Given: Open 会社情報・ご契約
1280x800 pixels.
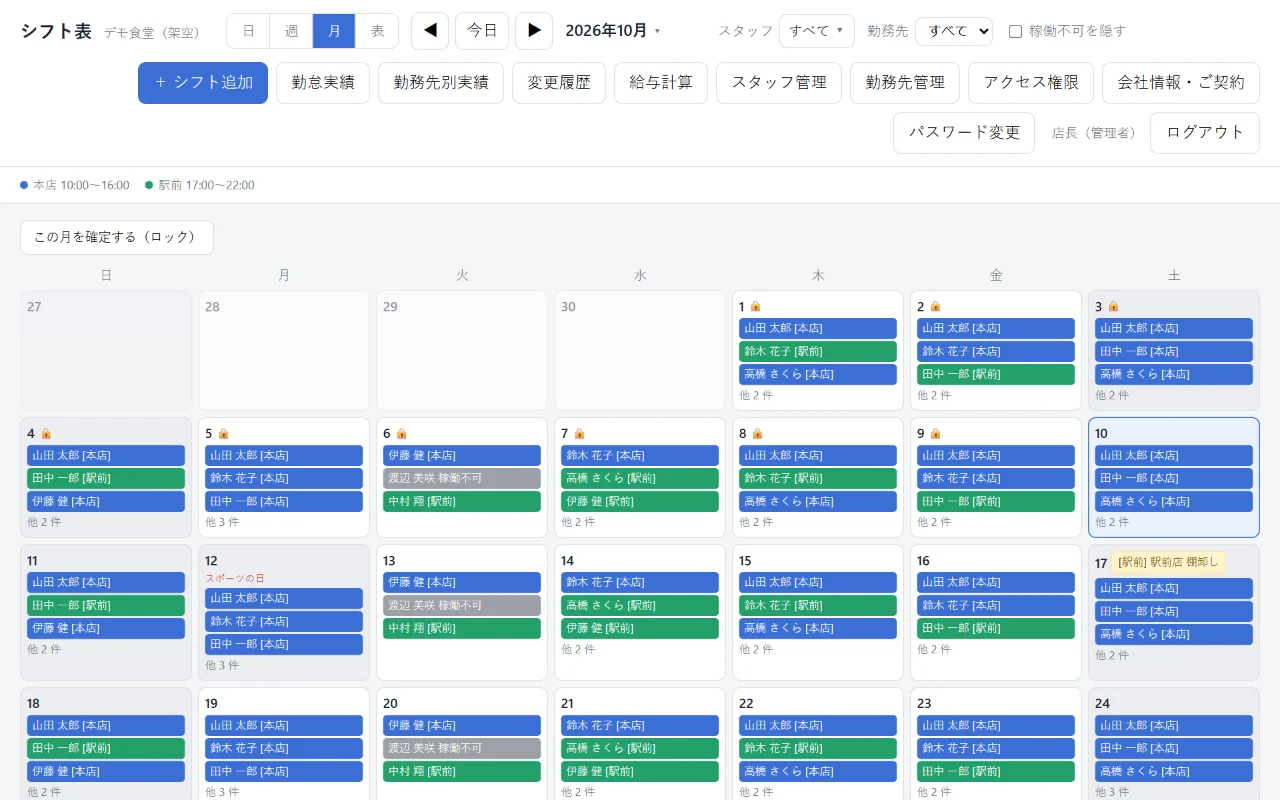Looking at the screenshot, I should click(1181, 83).
